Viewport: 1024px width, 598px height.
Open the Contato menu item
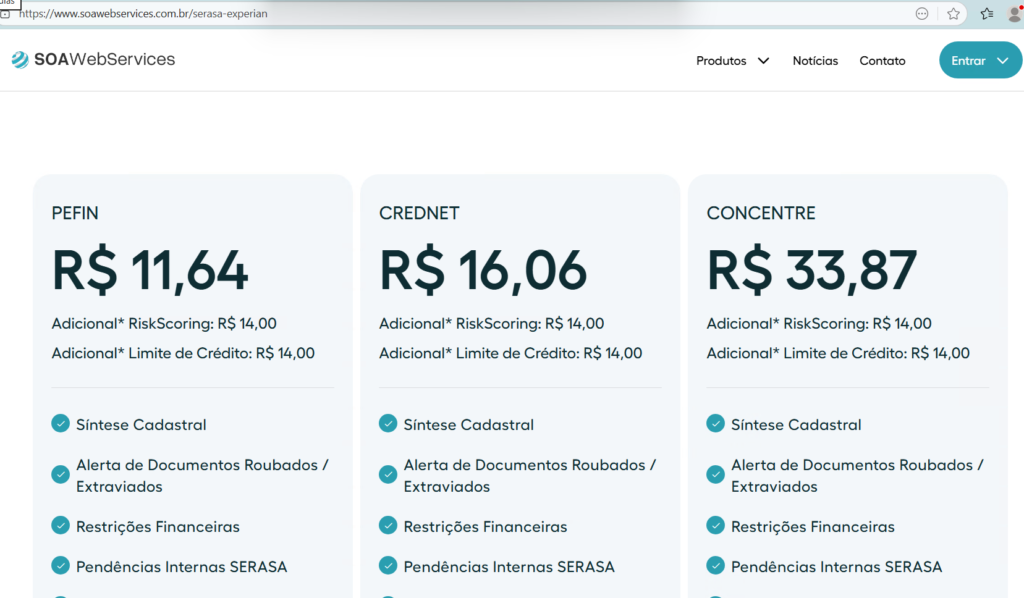pos(882,61)
